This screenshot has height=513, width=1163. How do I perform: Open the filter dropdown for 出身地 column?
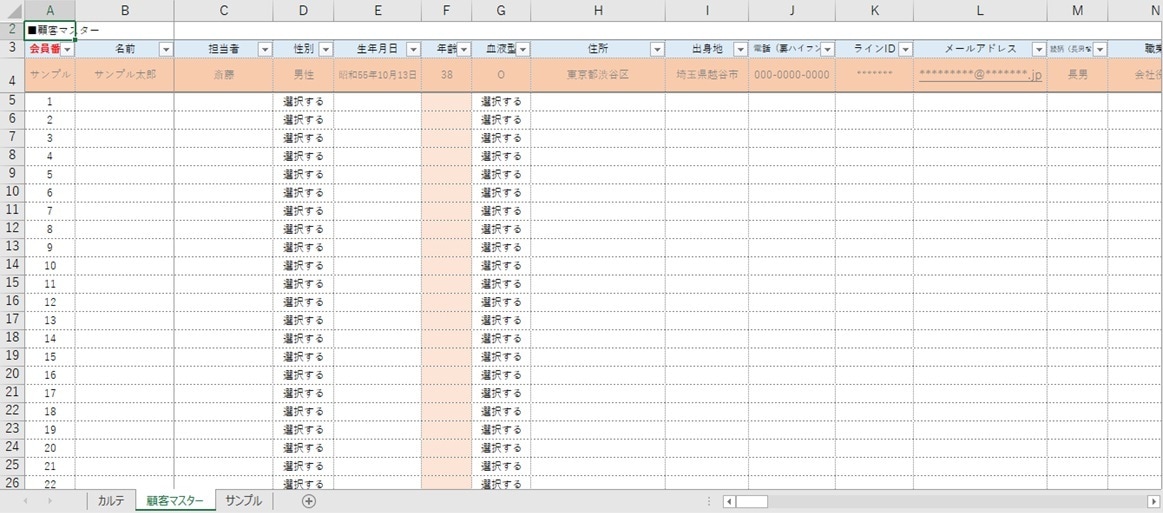pyautogui.click(x=740, y=49)
